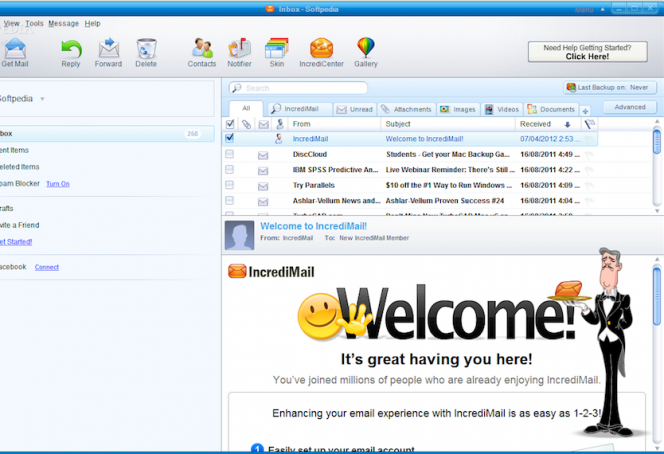The image size is (664, 454).
Task: Forward the selected message
Action: pos(108,52)
